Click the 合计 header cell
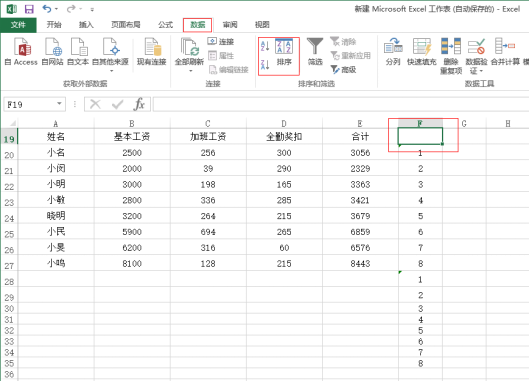Viewport: 530px width, 382px height. point(360,136)
